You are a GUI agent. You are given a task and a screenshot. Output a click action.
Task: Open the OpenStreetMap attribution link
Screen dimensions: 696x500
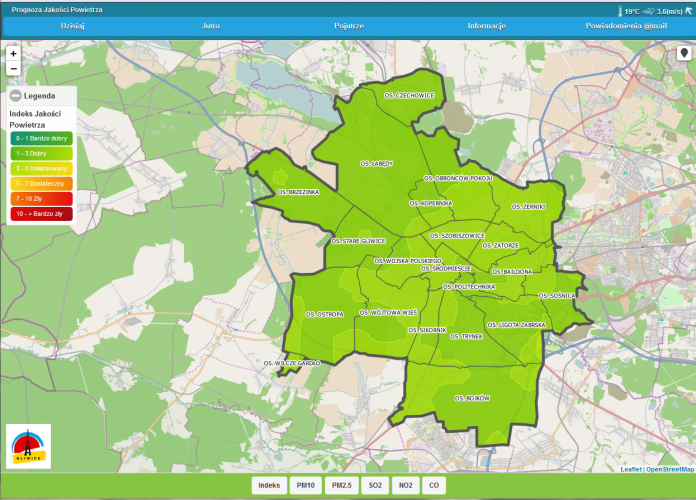pyautogui.click(x=671, y=469)
